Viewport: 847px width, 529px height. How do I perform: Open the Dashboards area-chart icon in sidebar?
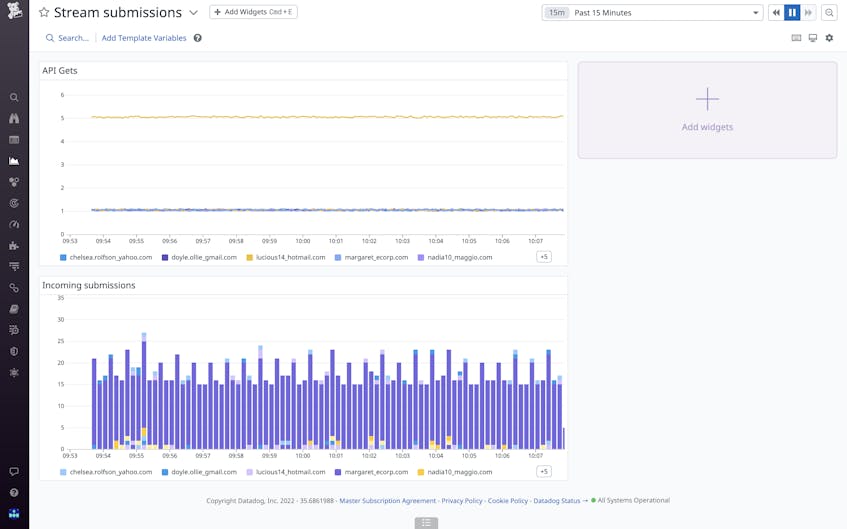pyautogui.click(x=14, y=161)
